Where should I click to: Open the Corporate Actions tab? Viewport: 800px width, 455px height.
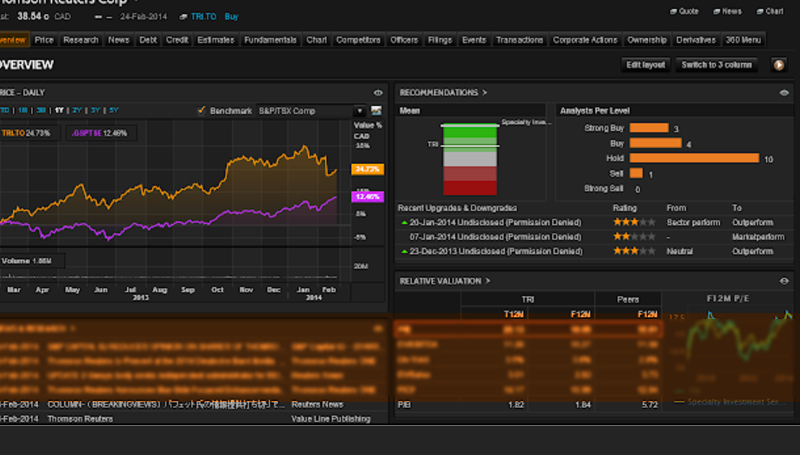pos(587,40)
